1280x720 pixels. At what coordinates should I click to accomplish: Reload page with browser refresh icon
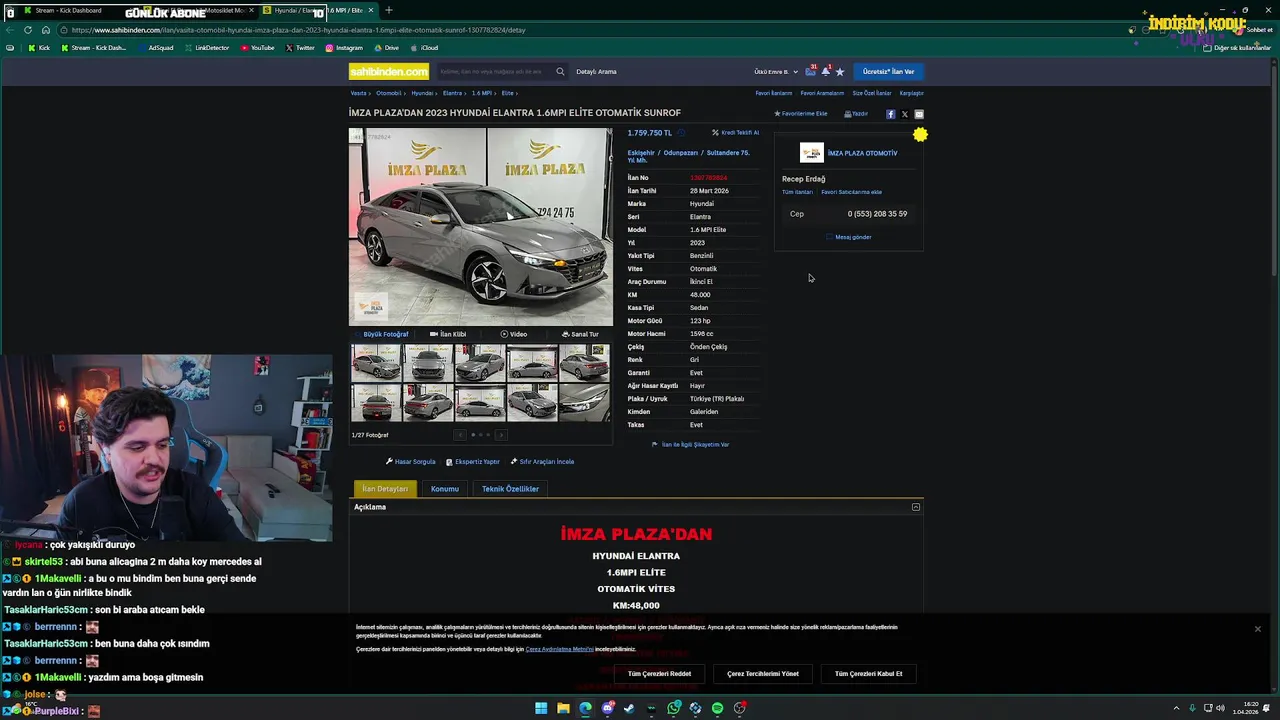[27, 30]
